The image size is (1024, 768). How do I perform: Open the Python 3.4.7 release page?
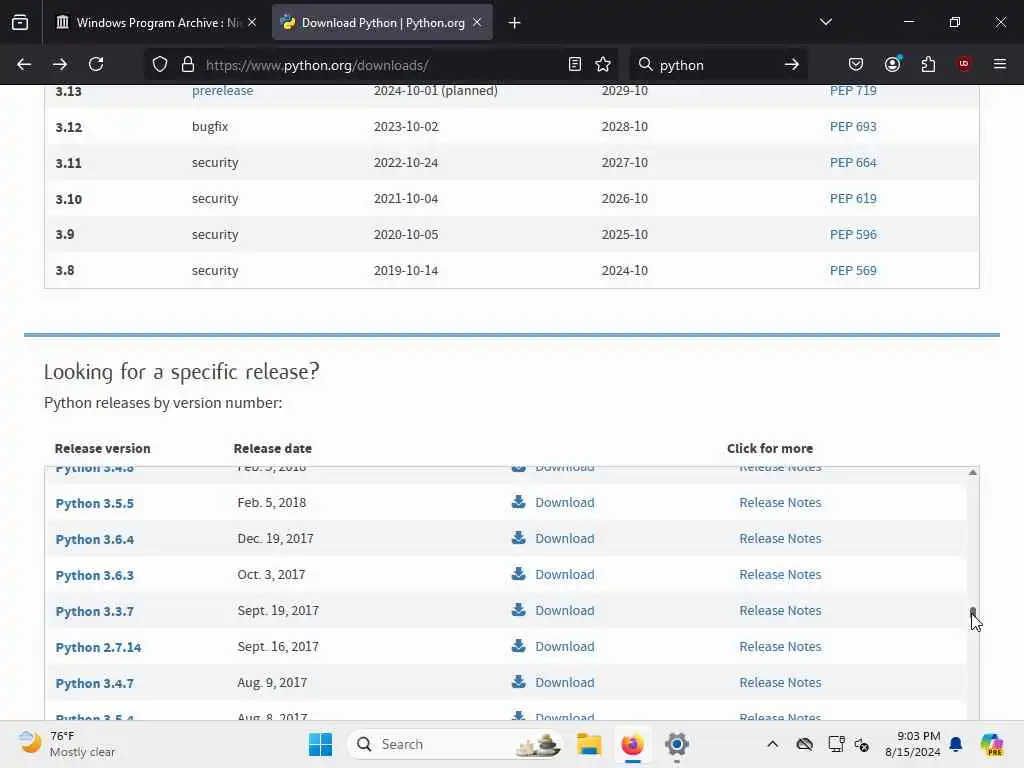pos(95,683)
